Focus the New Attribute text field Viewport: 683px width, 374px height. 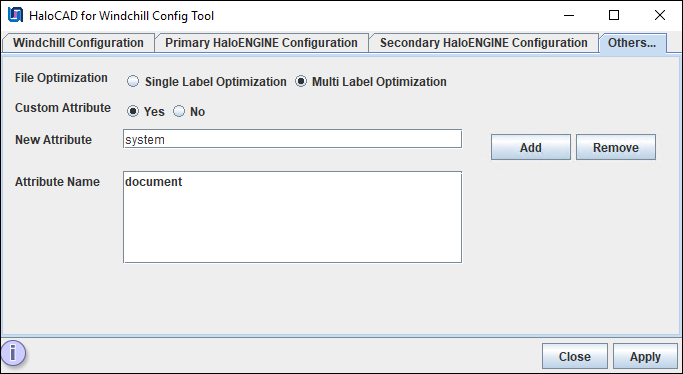(x=292, y=139)
